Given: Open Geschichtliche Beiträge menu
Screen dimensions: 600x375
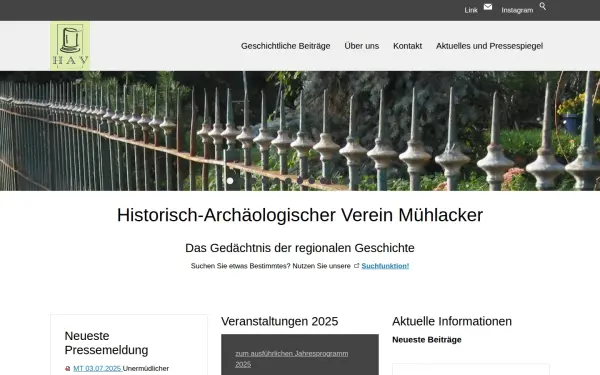Looking at the screenshot, I should click(x=285, y=46).
